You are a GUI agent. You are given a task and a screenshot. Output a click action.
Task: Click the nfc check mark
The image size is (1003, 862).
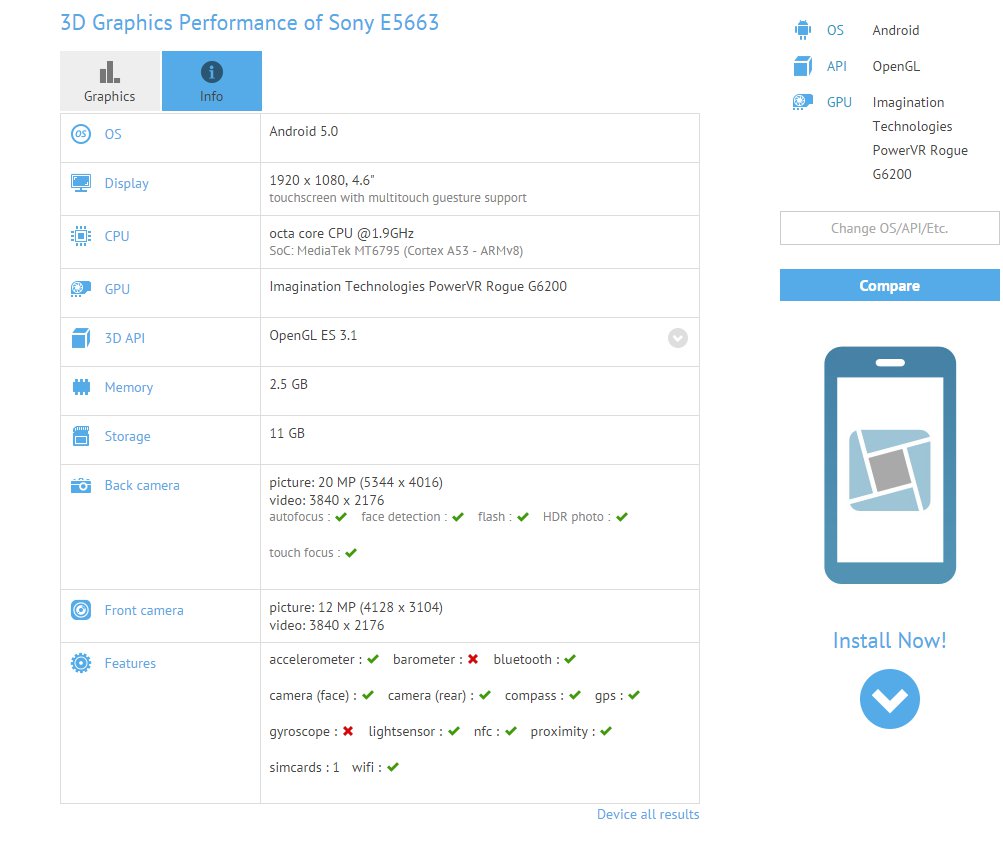point(510,731)
